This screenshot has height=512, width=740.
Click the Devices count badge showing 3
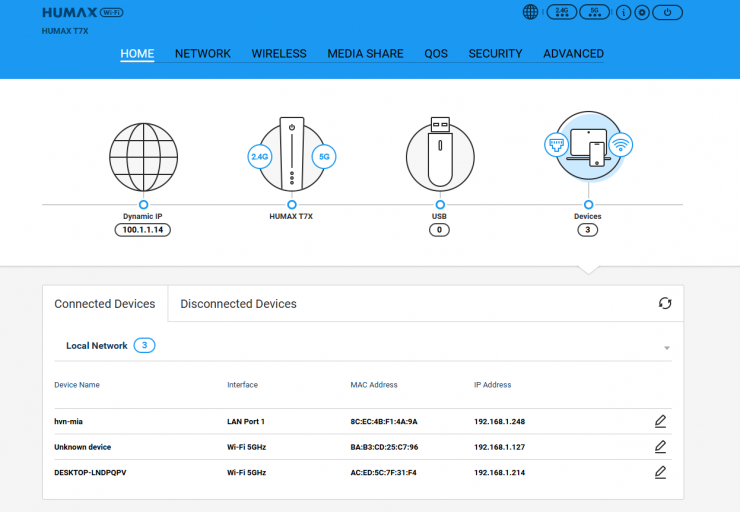pos(588,230)
